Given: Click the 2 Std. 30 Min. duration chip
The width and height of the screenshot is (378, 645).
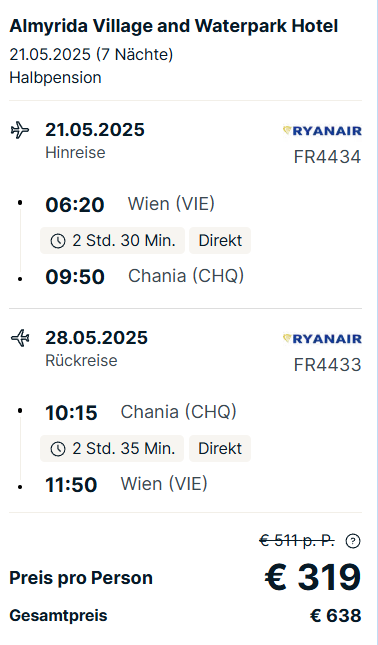Looking at the screenshot, I should [x=112, y=241].
